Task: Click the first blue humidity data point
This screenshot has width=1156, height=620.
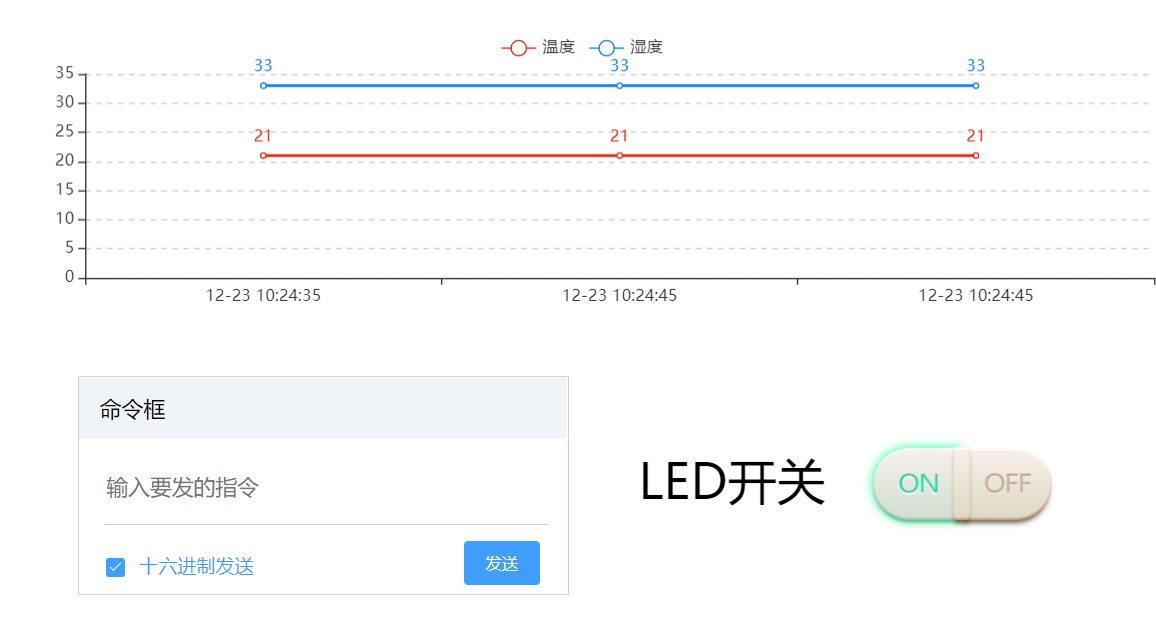Action: pyautogui.click(x=263, y=86)
